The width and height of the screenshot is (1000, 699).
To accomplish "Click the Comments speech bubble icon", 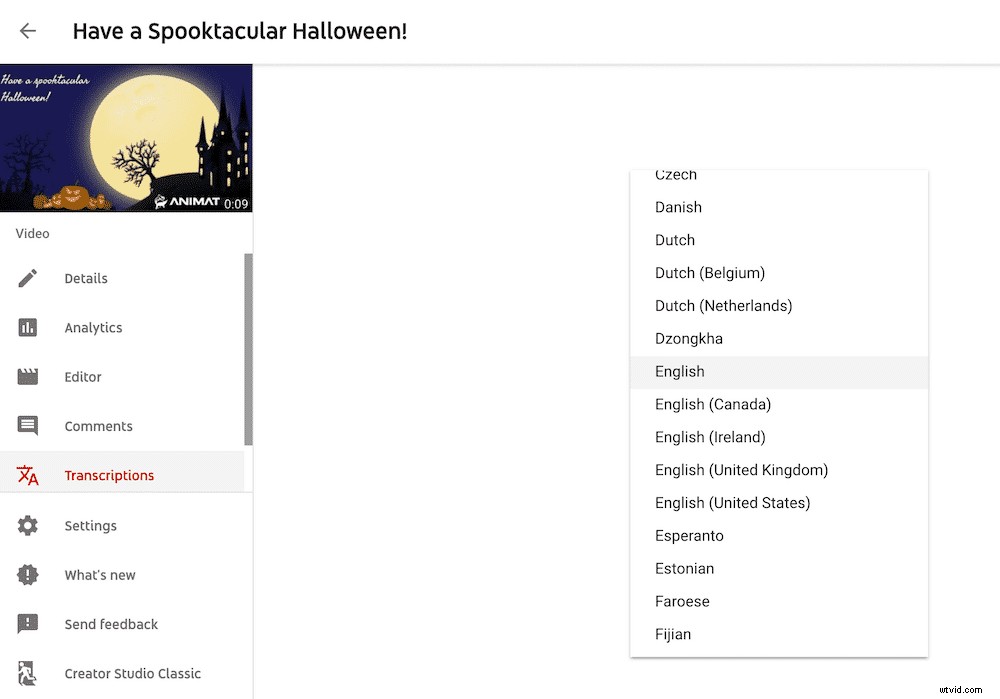I will click(x=28, y=426).
